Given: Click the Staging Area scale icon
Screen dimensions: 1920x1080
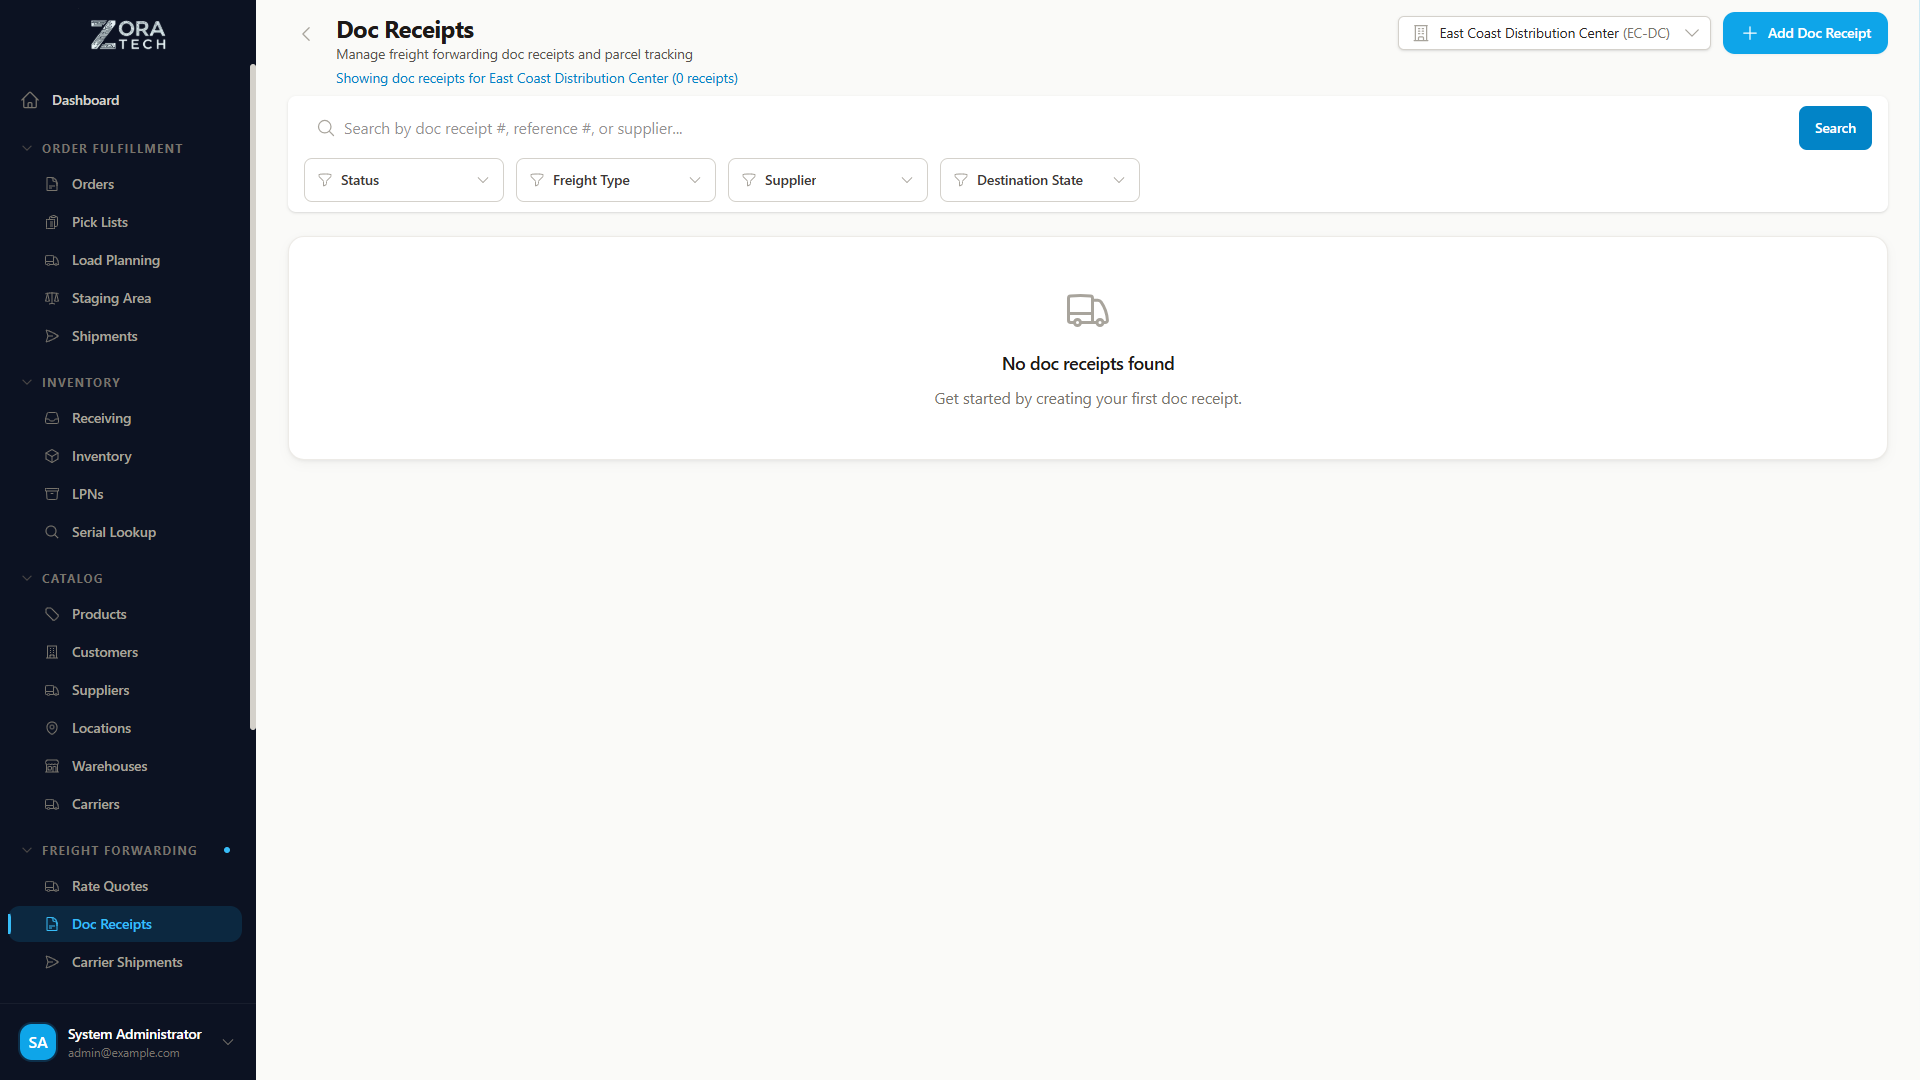Looking at the screenshot, I should [x=52, y=298].
